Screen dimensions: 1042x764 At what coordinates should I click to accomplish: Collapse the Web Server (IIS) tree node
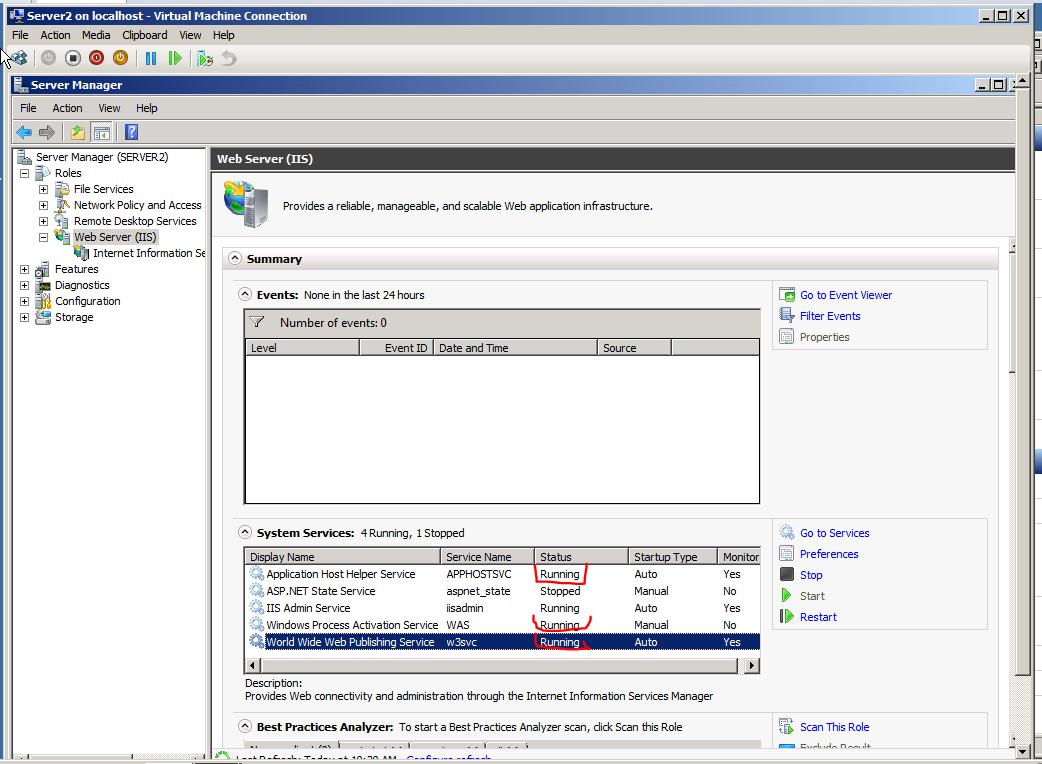coord(43,237)
